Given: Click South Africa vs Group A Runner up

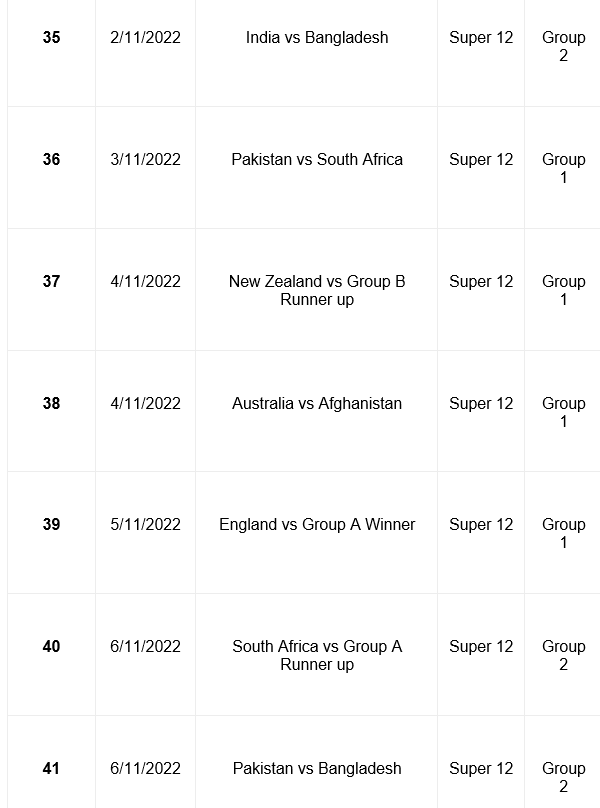Looking at the screenshot, I should coord(316,655).
